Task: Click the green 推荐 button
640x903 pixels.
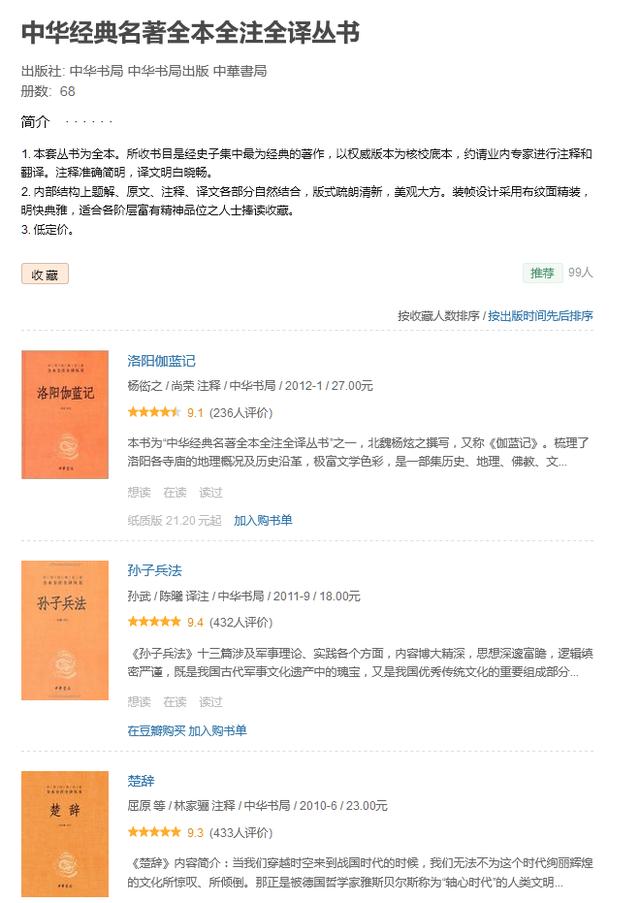Action: coord(541,272)
